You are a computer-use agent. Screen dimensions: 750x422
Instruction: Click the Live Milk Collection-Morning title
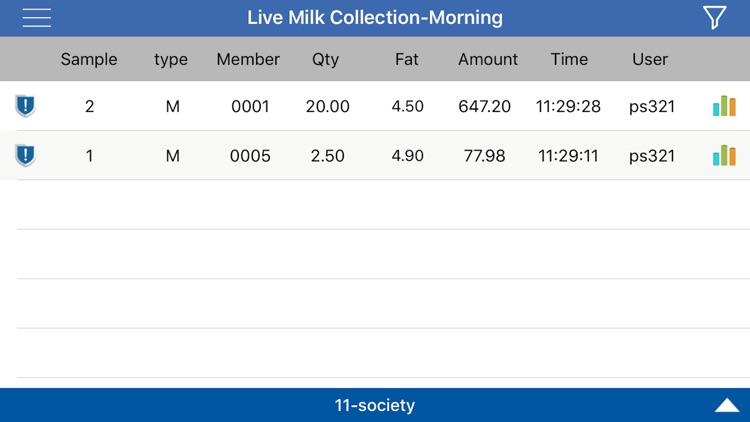click(375, 18)
